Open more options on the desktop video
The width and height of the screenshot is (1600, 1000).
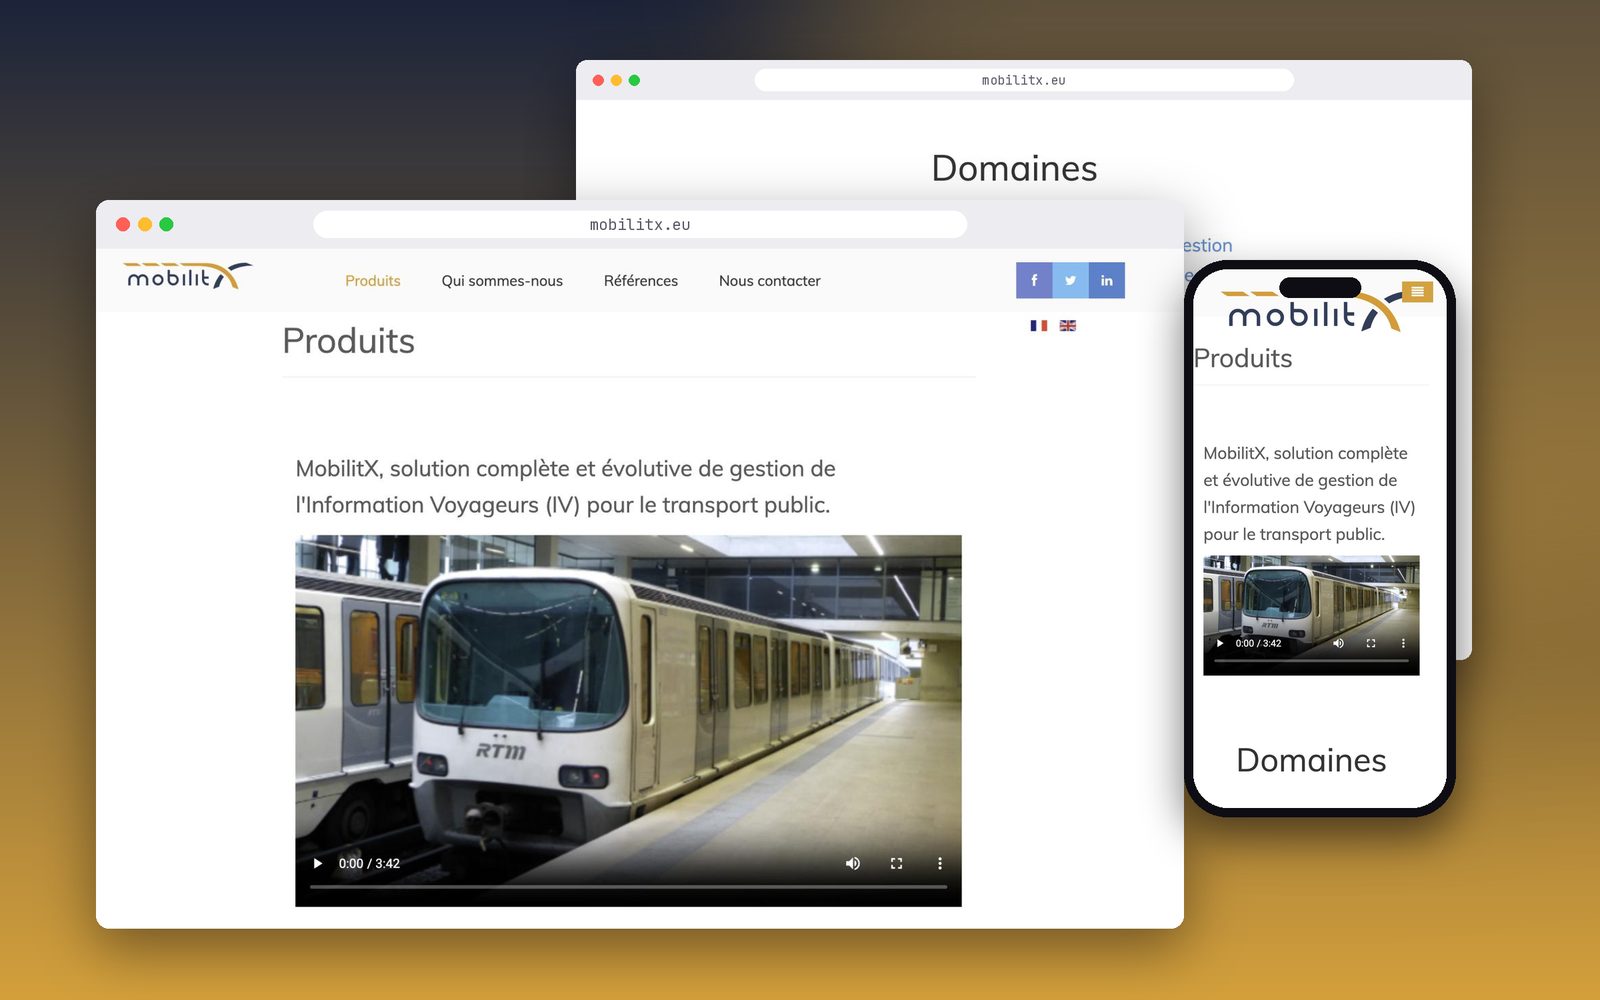939,863
